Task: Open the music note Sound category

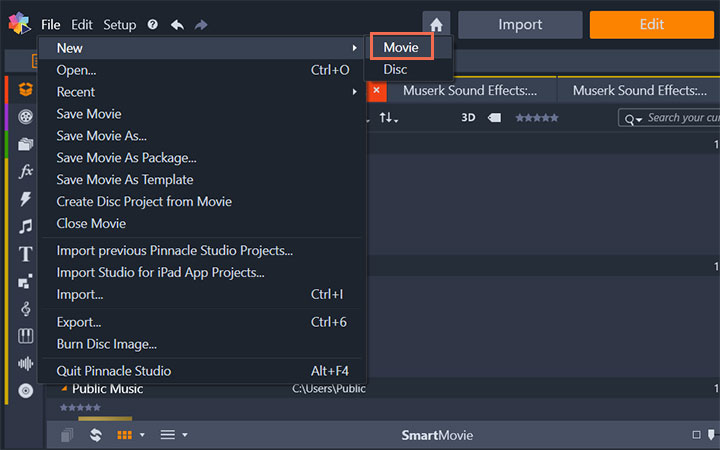Action: coord(26,226)
